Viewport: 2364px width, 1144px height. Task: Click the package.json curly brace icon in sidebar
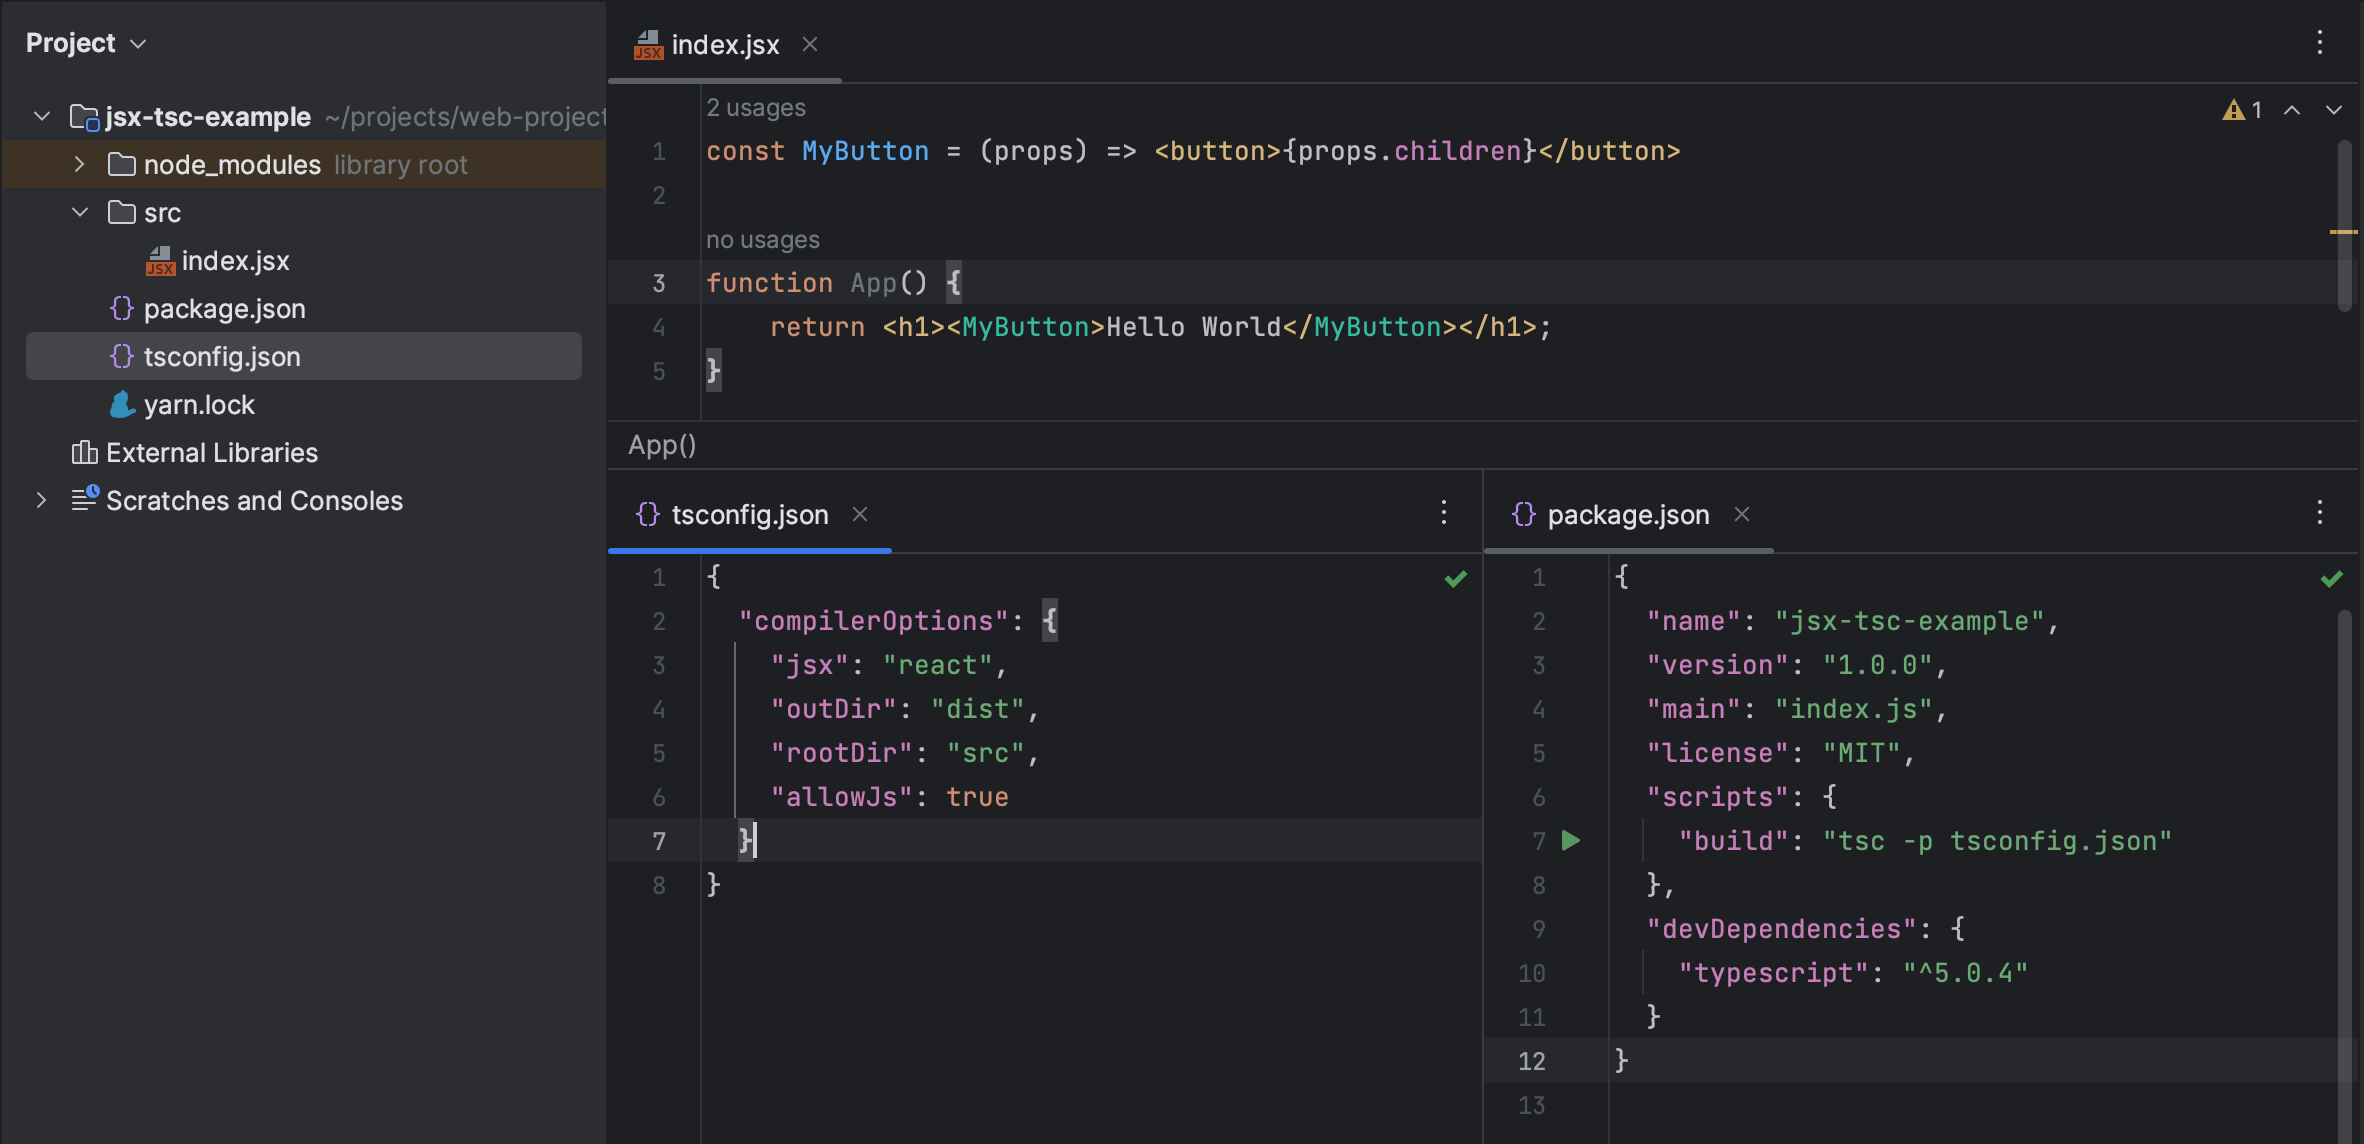click(122, 307)
